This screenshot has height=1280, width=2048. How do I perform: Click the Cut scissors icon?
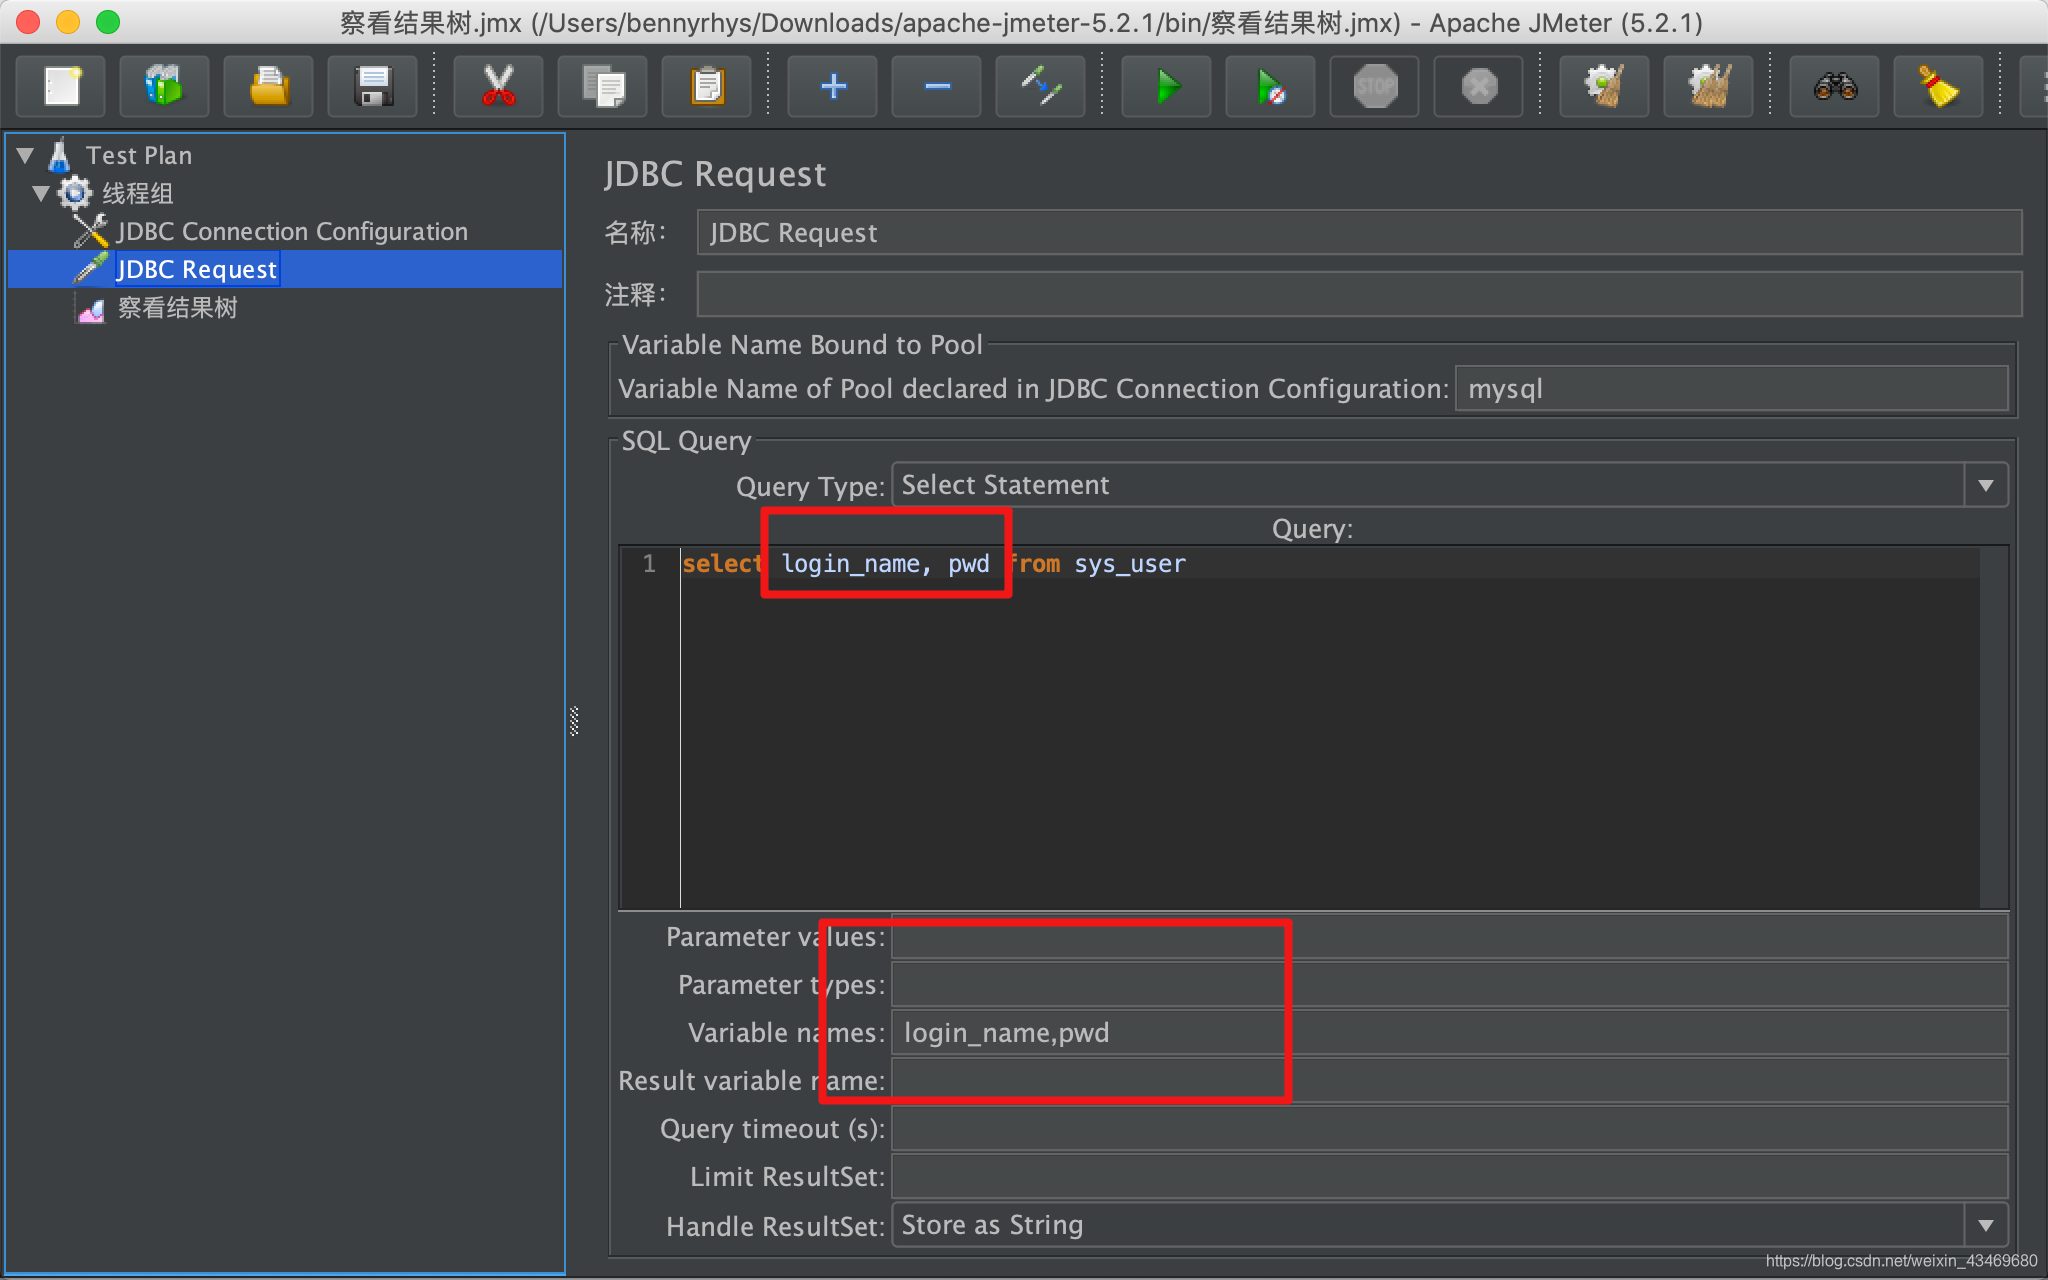point(498,86)
